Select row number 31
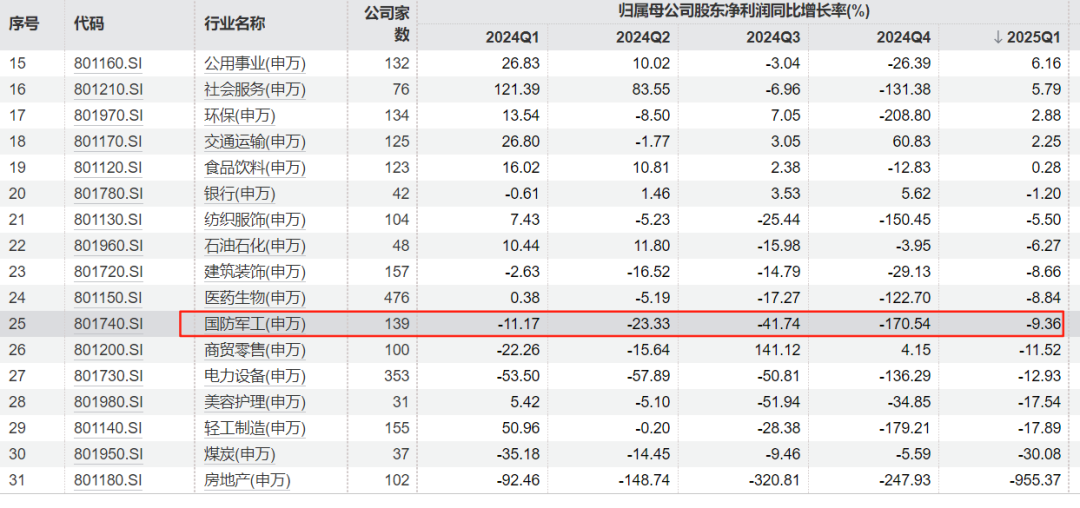Image resolution: width=1080 pixels, height=508 pixels. tap(17, 480)
